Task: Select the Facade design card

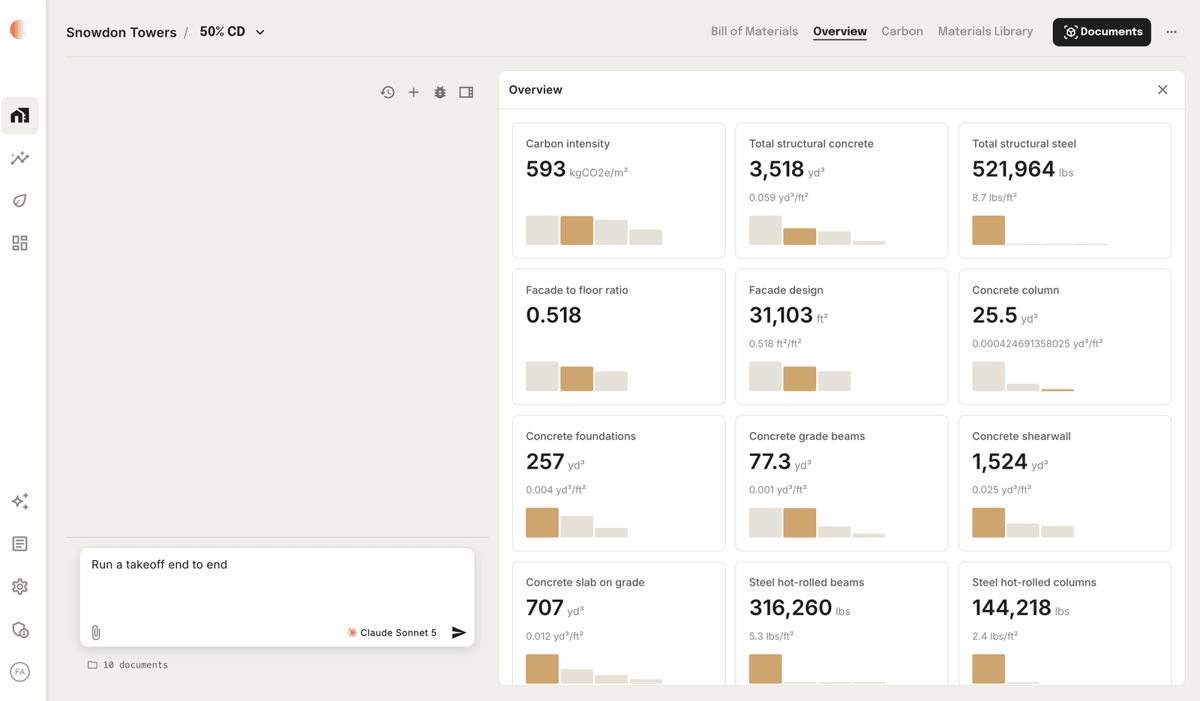Action: [x=842, y=337]
